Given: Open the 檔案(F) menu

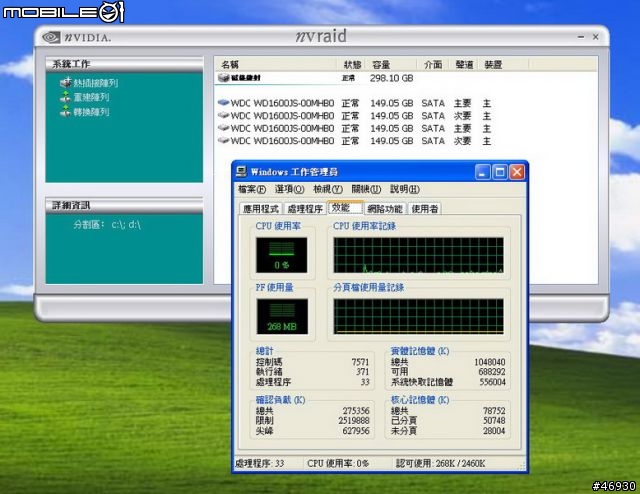Looking at the screenshot, I should 252,189.
